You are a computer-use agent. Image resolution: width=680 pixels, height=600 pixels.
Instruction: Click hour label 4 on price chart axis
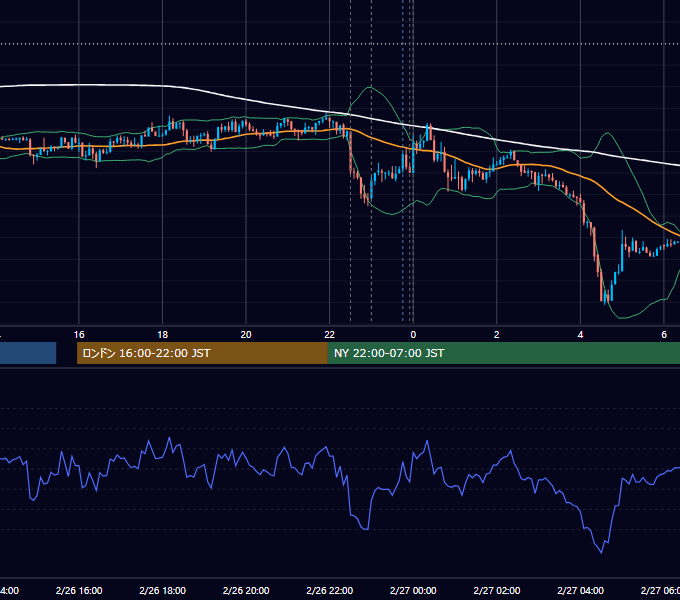[580, 335]
